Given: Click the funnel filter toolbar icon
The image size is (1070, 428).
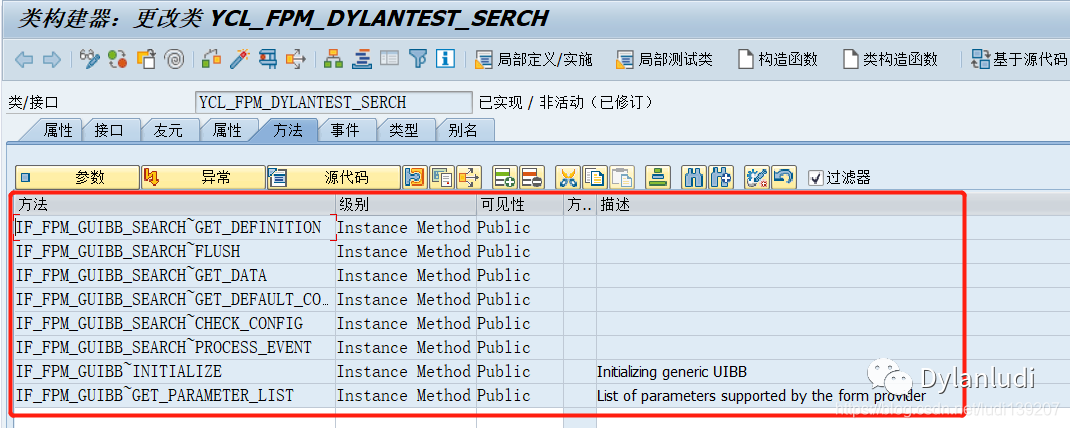Looking at the screenshot, I should [x=418, y=59].
